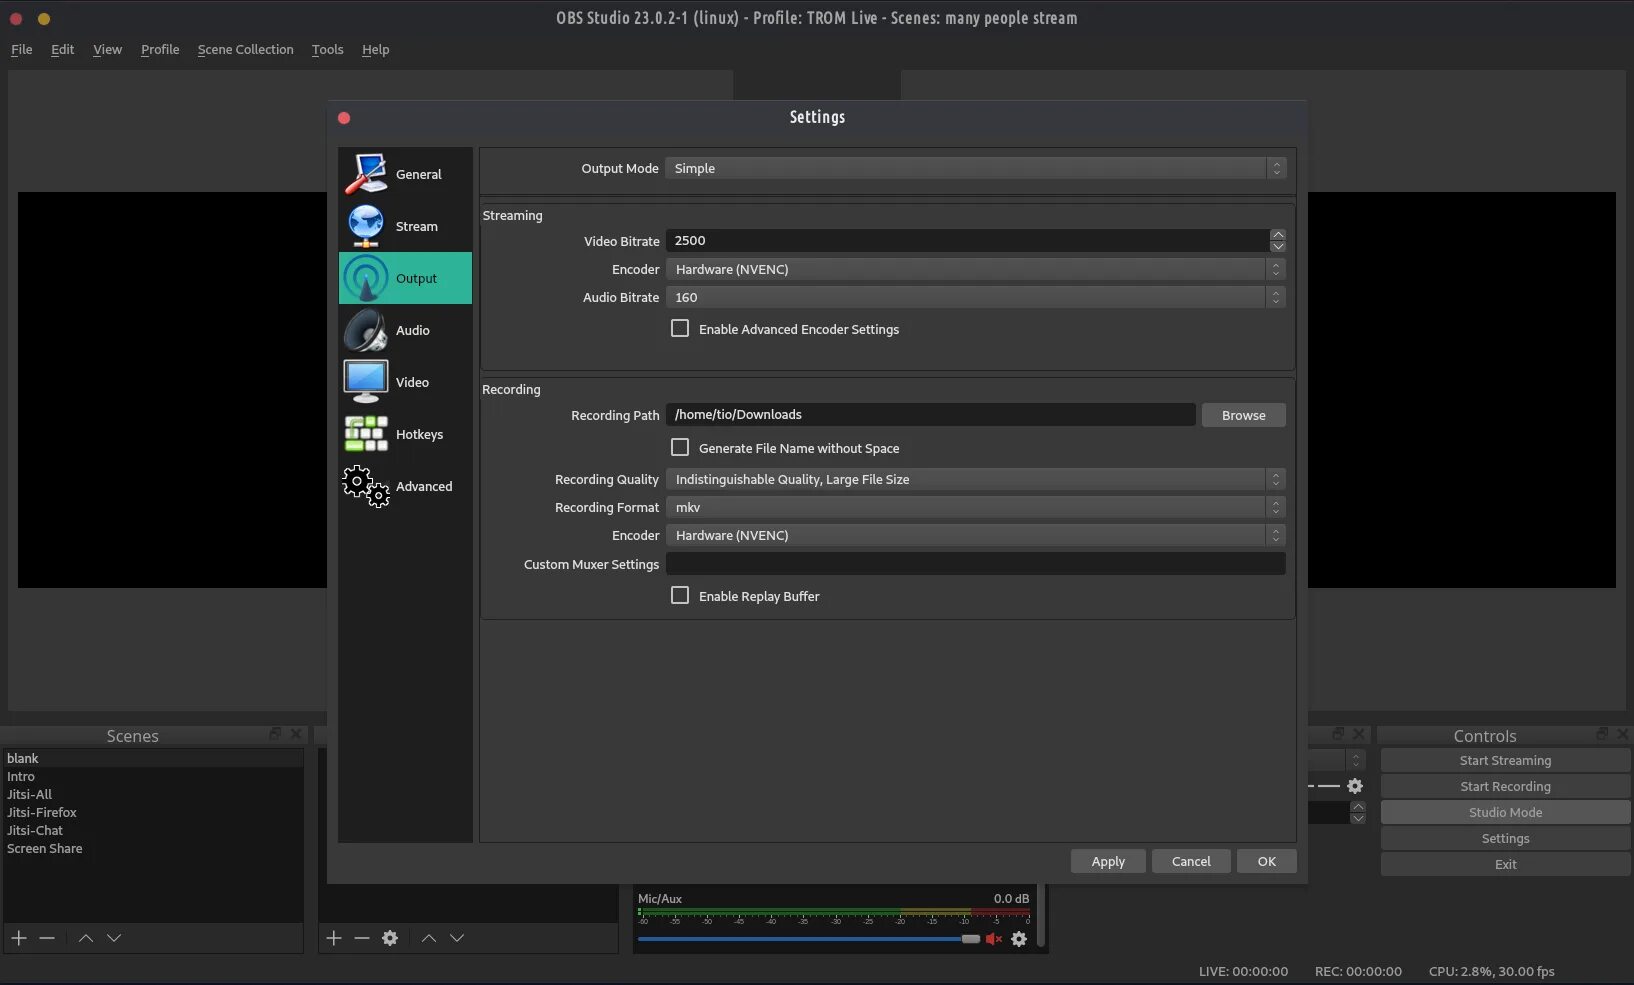Select the Video settings icon

tap(404, 381)
